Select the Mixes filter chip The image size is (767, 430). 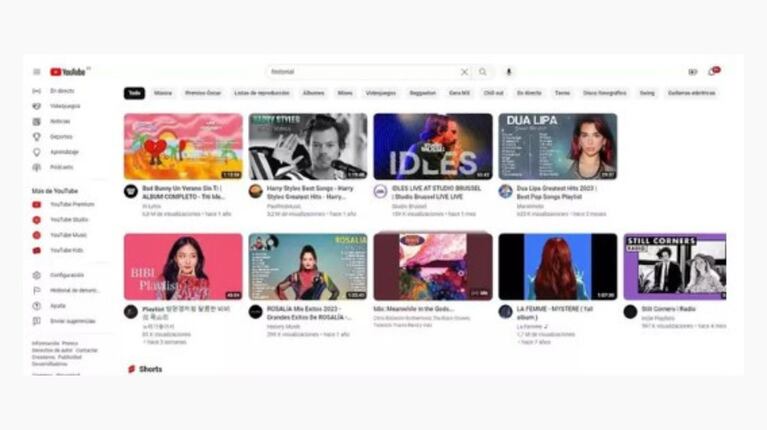(345, 93)
